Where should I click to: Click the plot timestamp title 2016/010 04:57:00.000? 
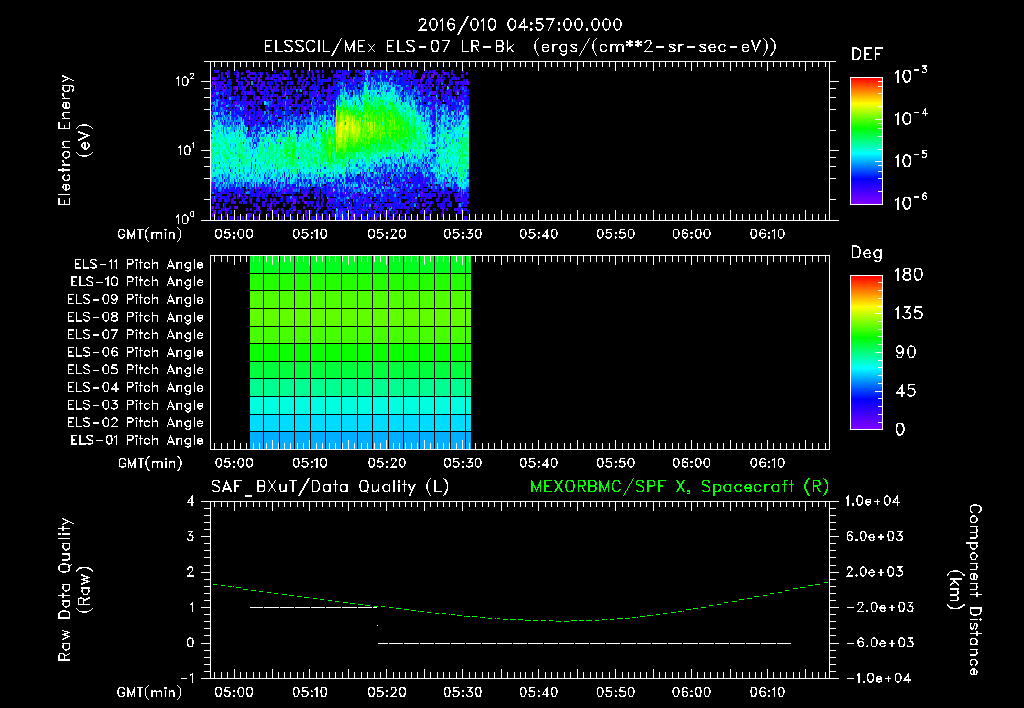coord(520,25)
